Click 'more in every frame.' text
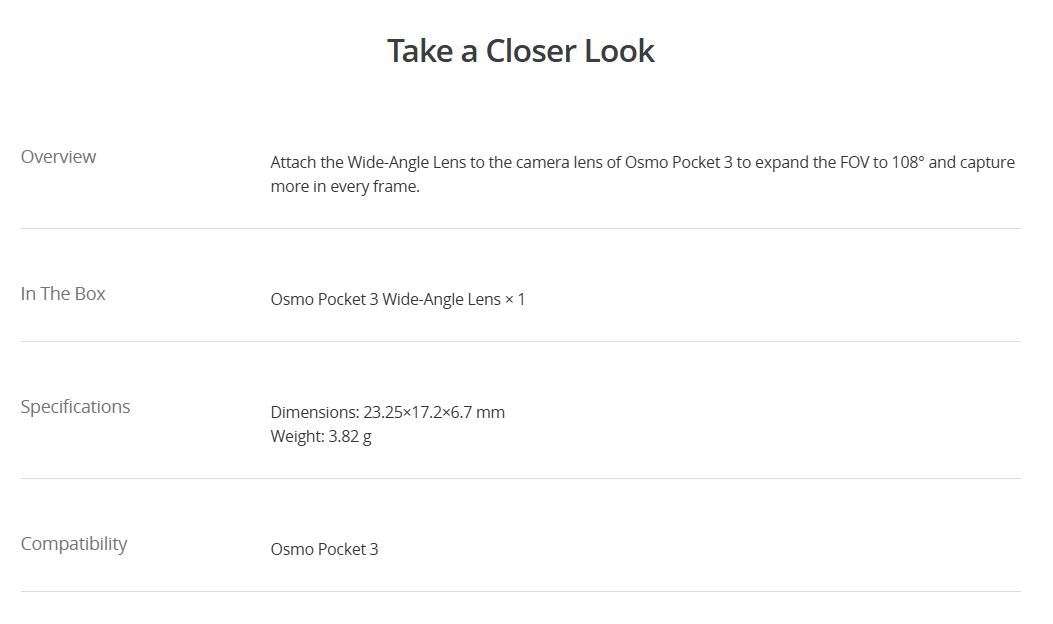 (x=345, y=187)
